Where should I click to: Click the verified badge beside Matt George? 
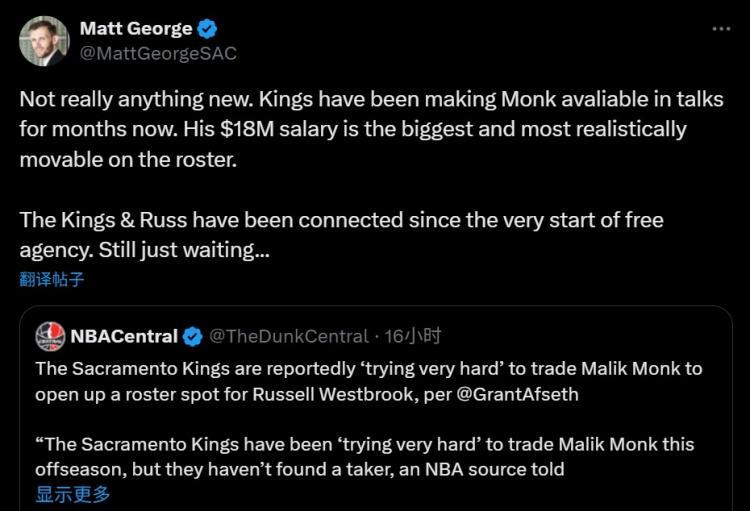tap(208, 29)
